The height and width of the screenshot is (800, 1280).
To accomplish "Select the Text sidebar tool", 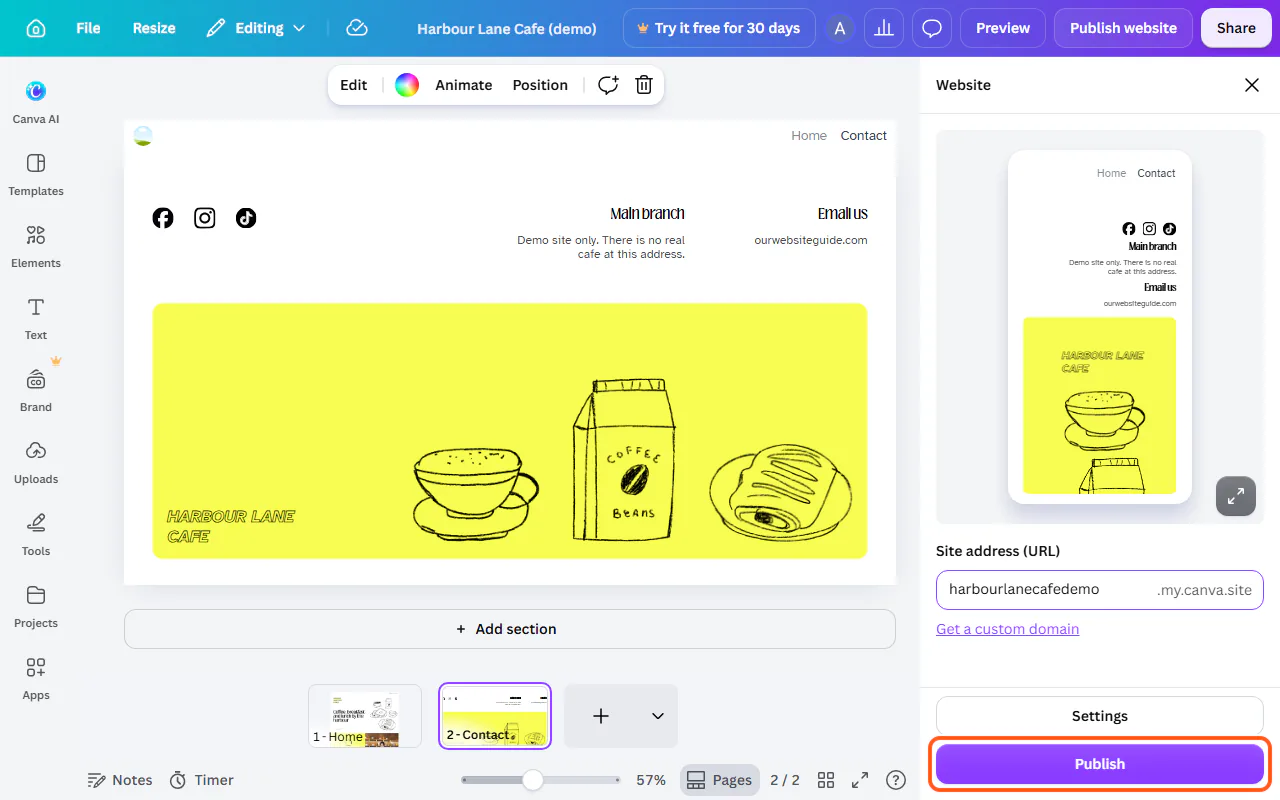I will [36, 318].
